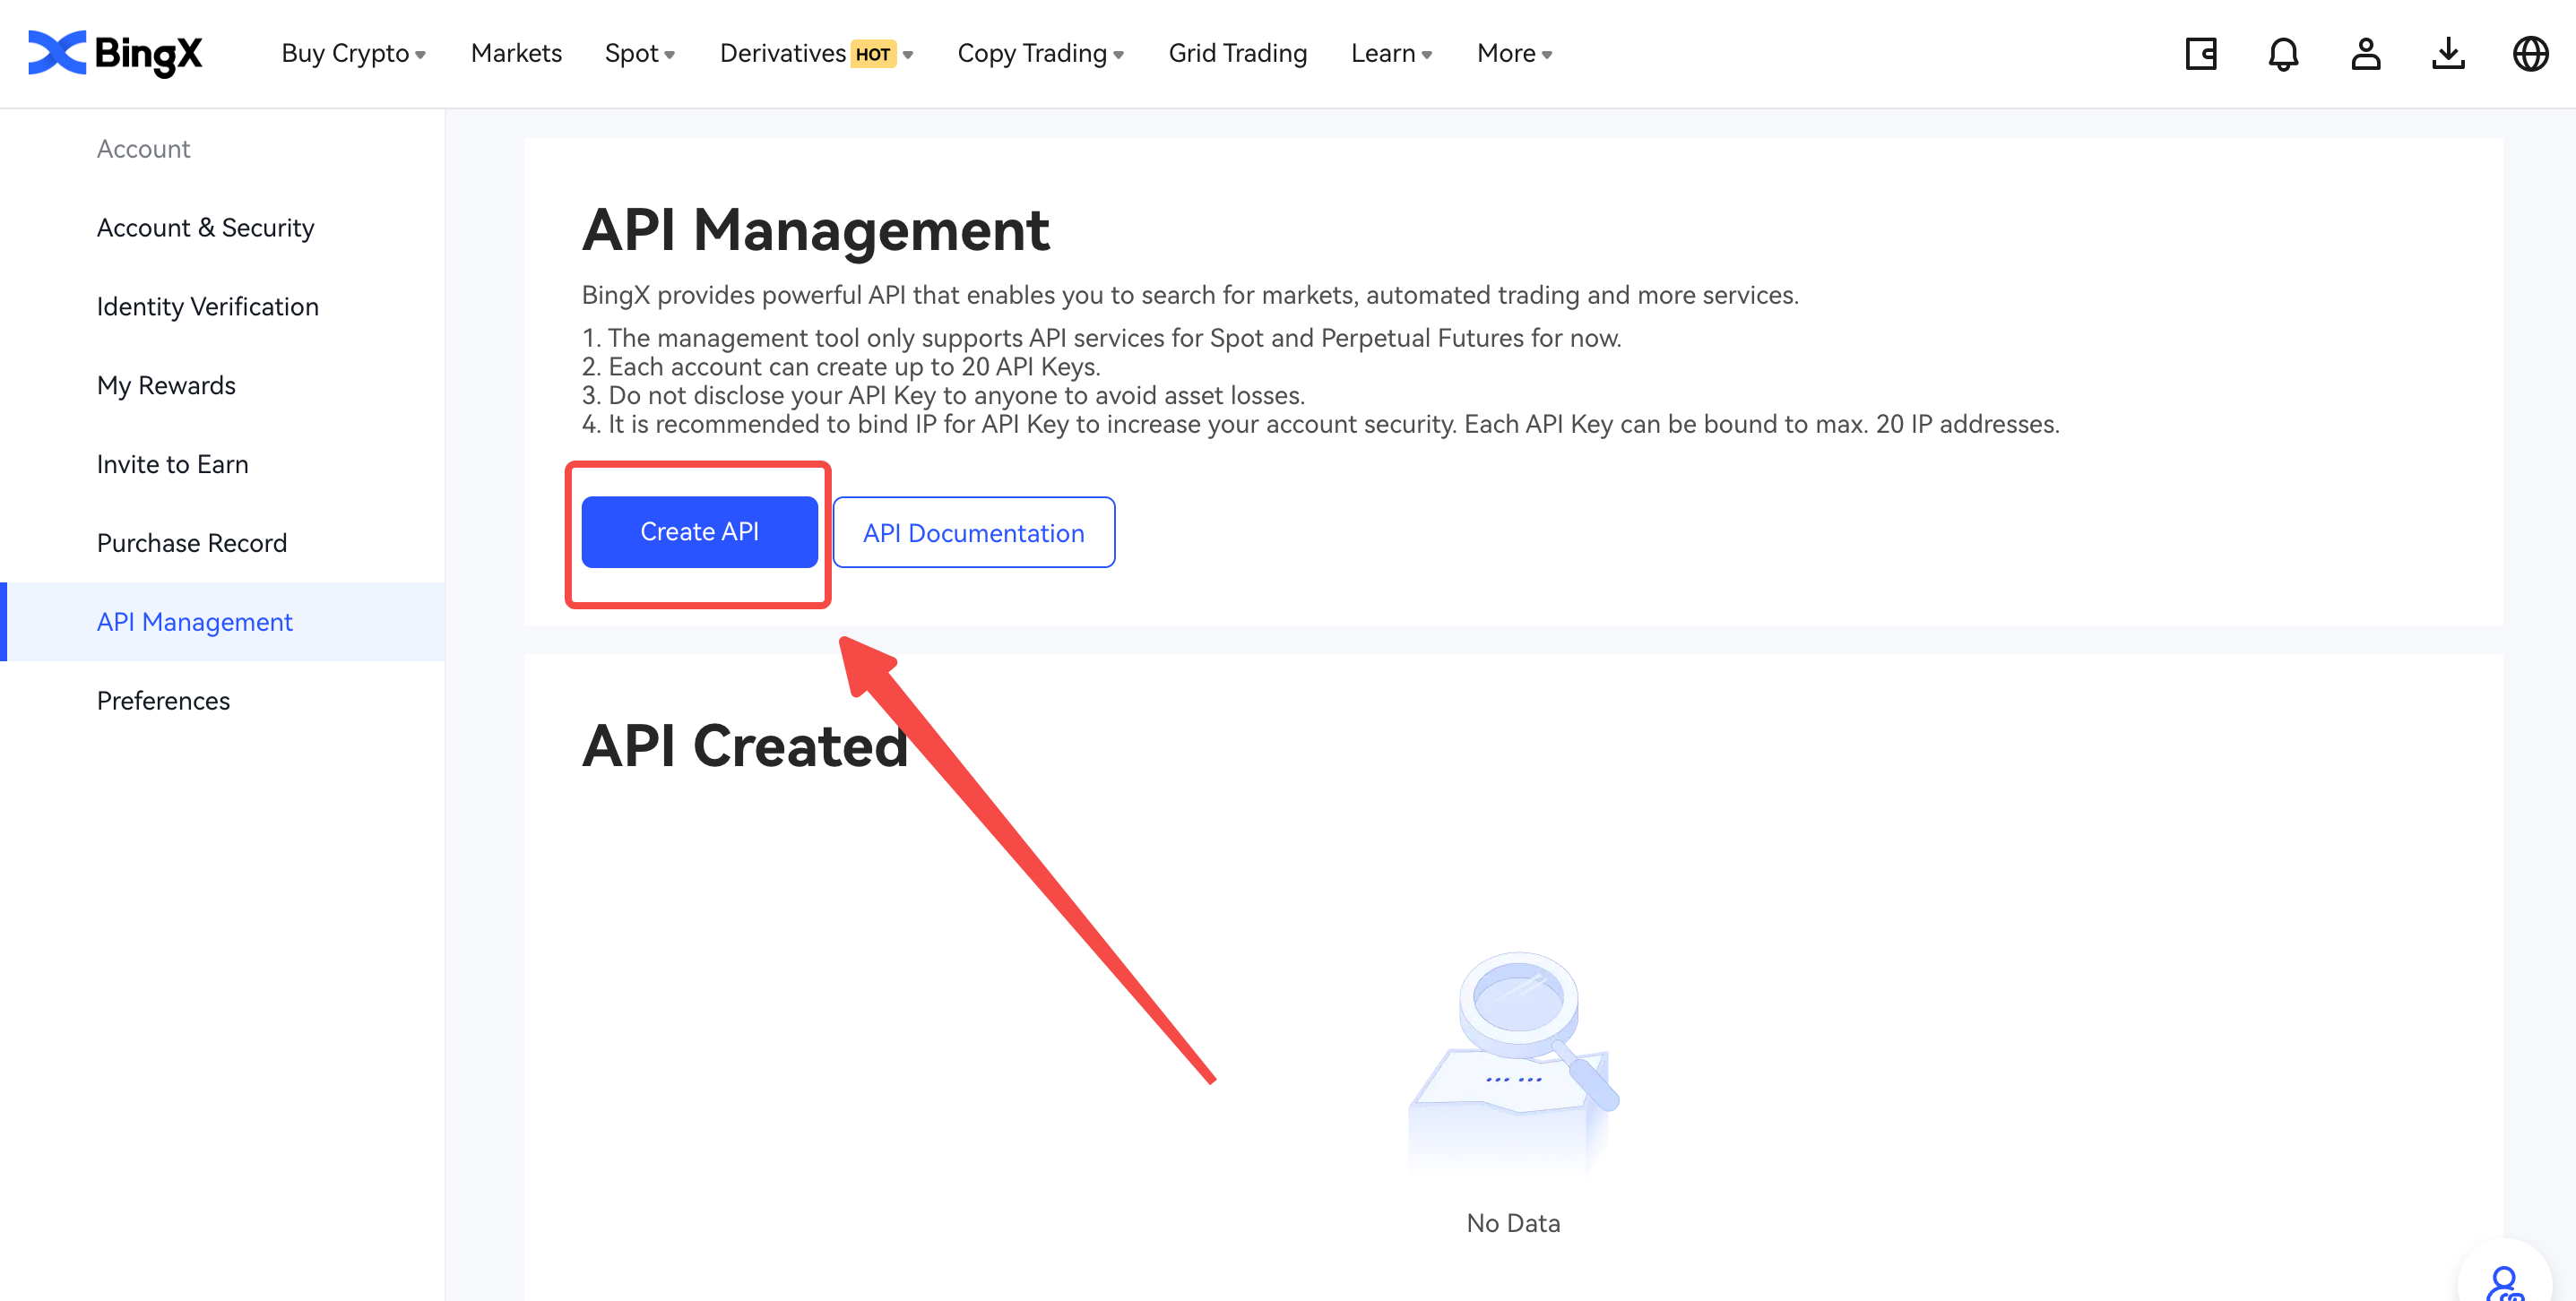Open My Rewards in sidebar
This screenshot has width=2576, height=1301.
(x=222, y=386)
